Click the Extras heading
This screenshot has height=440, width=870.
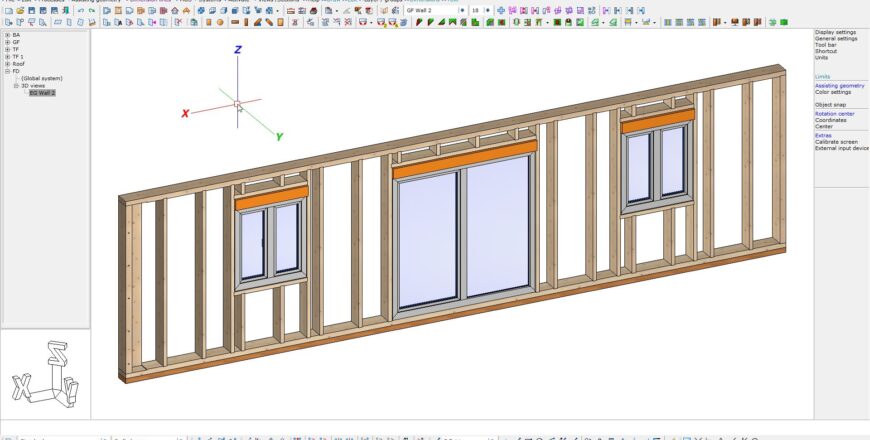click(x=823, y=135)
